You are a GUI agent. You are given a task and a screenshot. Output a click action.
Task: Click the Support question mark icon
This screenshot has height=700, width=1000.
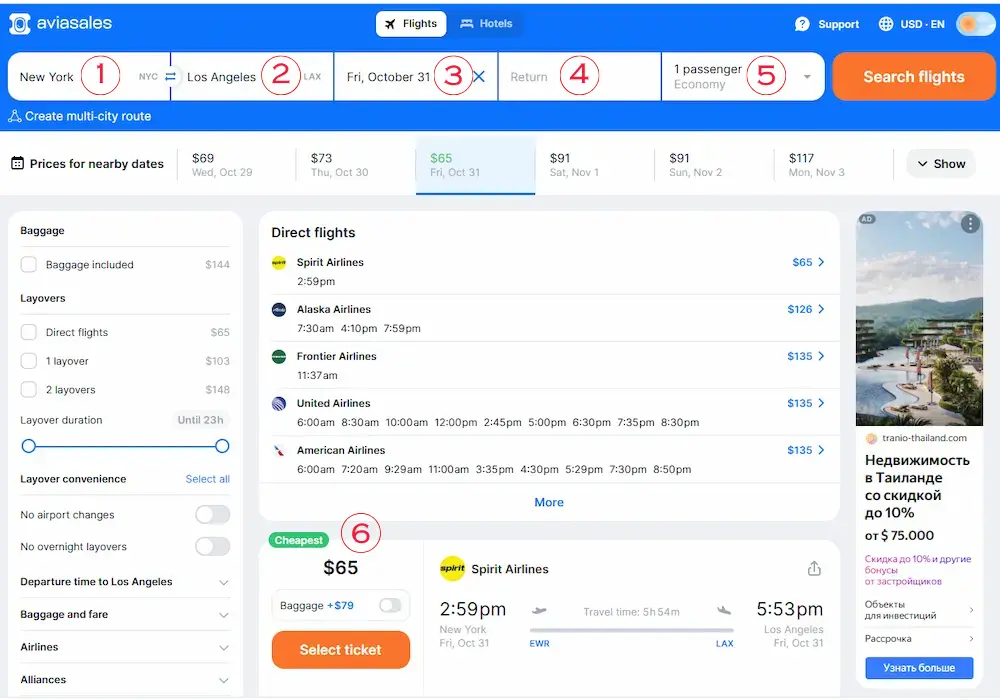(x=802, y=24)
